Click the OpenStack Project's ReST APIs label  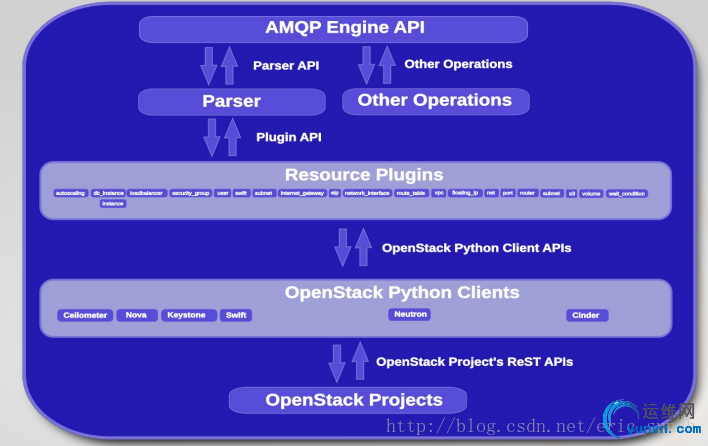pyautogui.click(x=475, y=362)
